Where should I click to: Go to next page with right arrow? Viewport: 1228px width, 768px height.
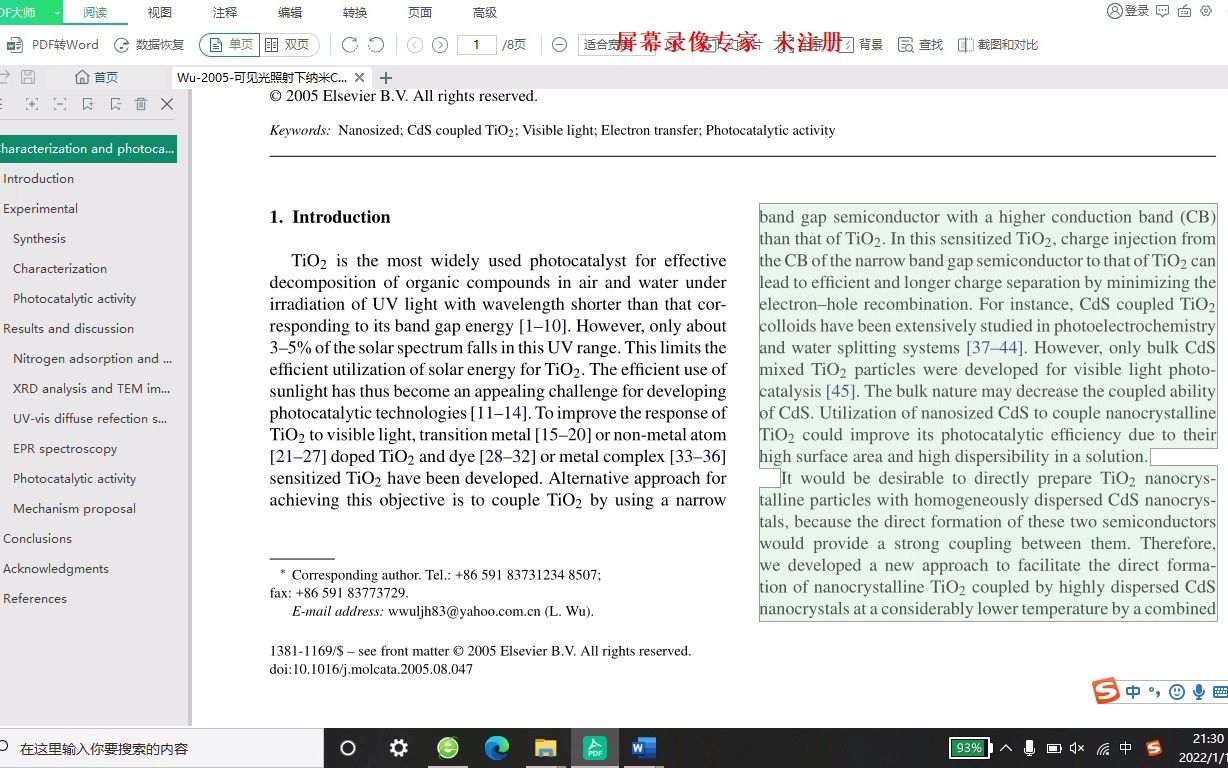click(x=440, y=44)
